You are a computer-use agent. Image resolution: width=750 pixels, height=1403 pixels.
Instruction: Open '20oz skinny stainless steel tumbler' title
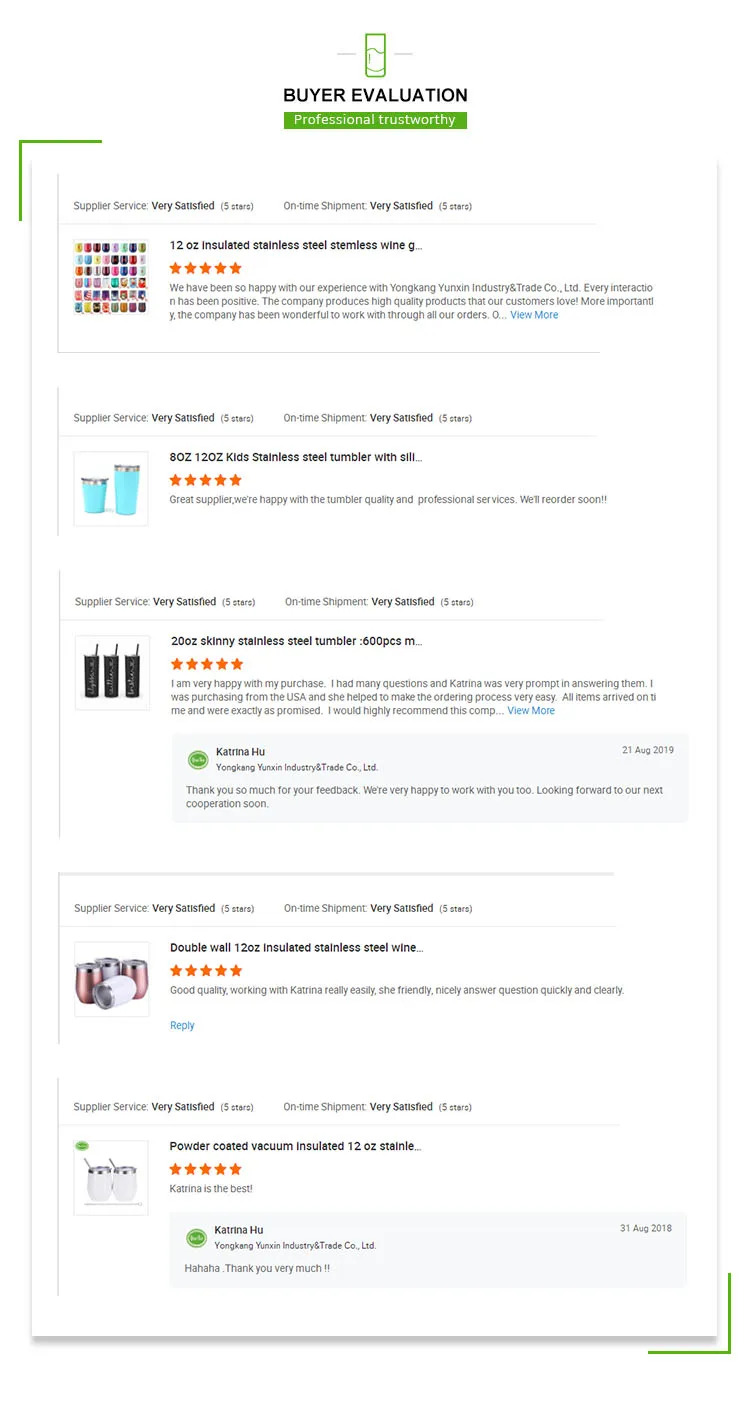point(297,641)
